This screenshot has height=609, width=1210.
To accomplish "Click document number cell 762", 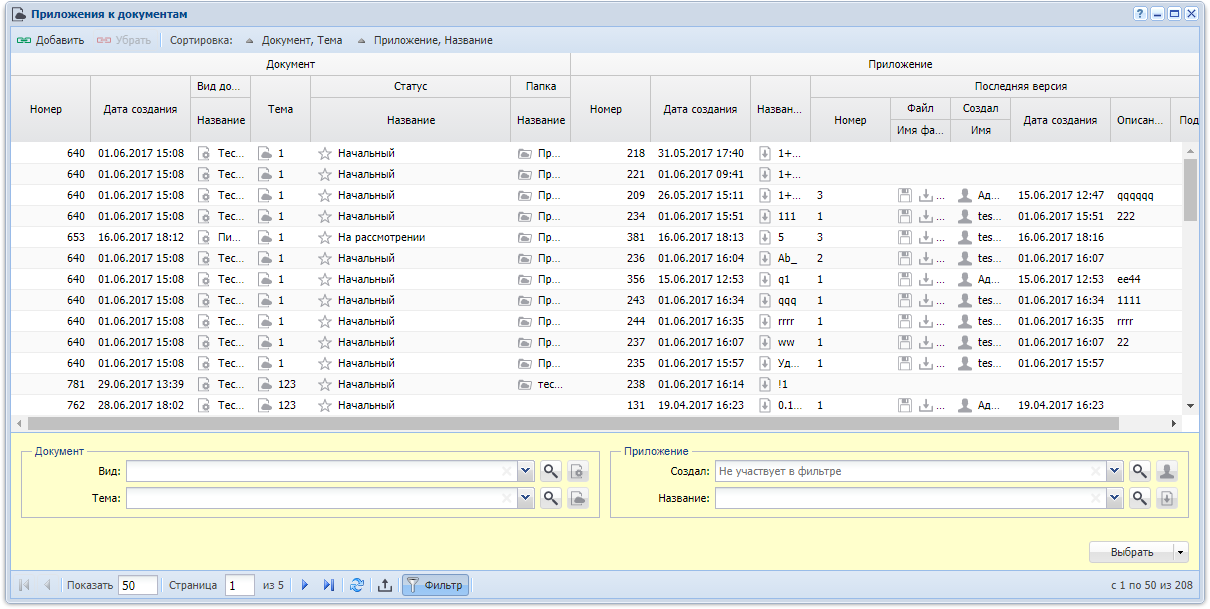I will coord(51,406).
